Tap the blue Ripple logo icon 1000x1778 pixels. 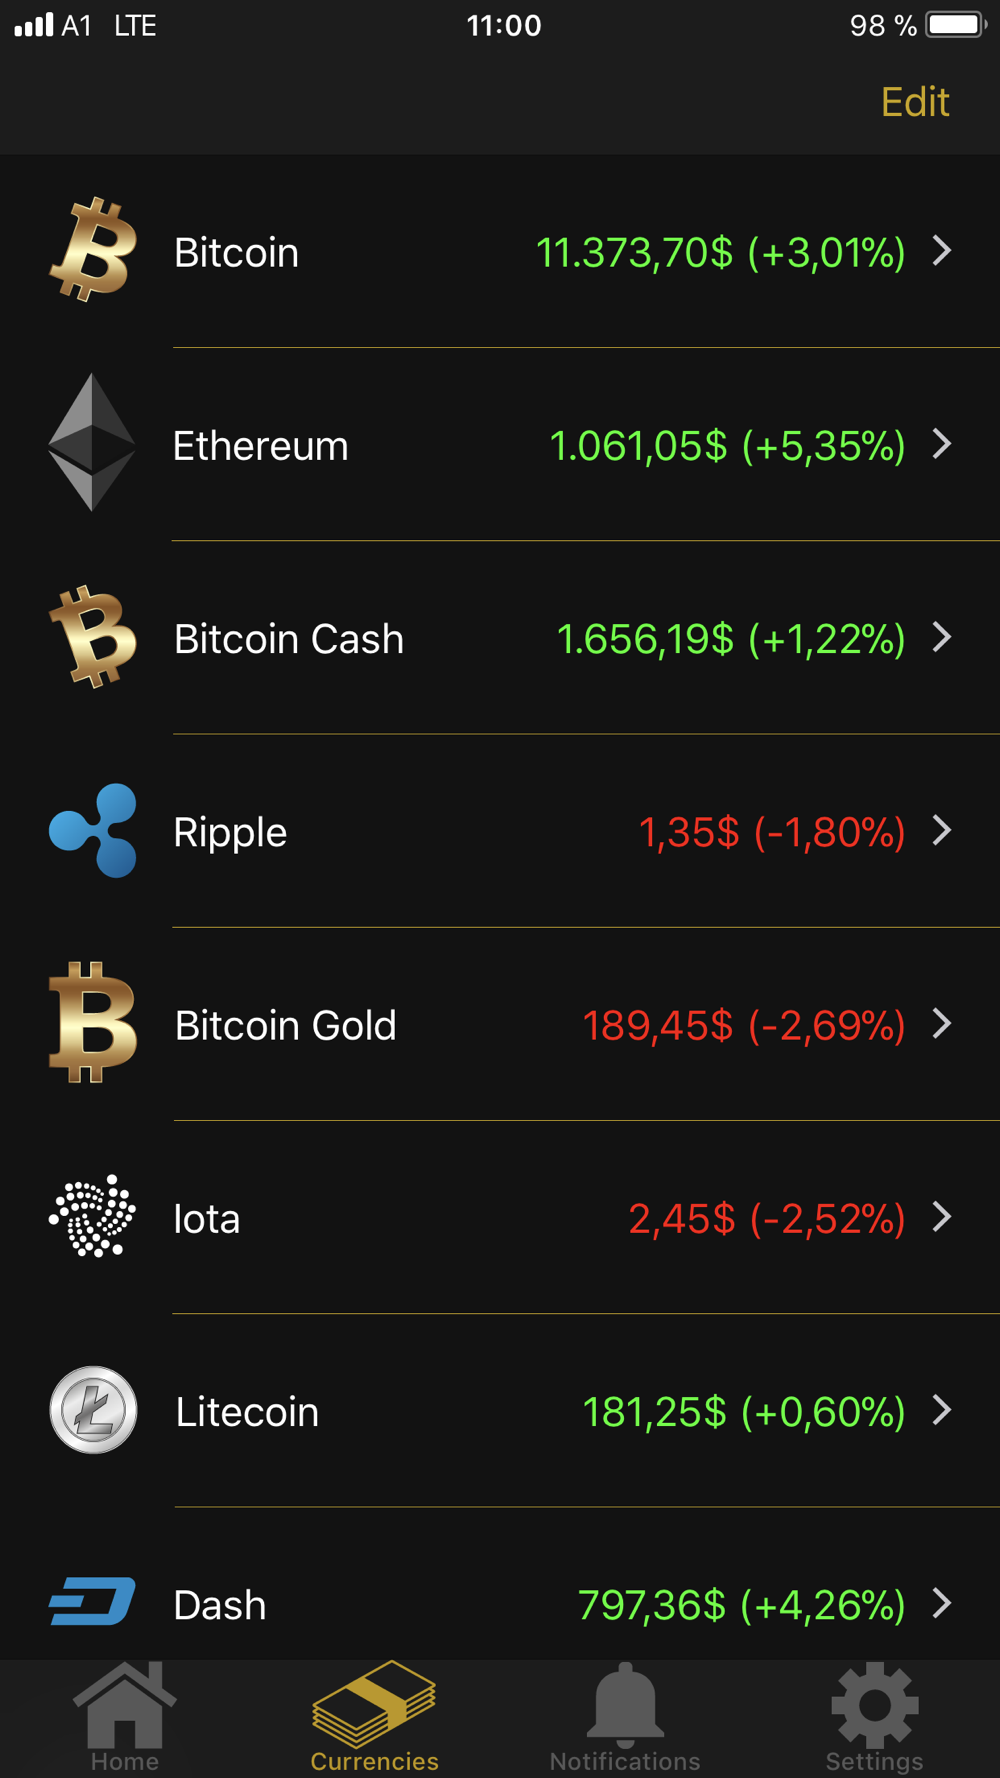(x=93, y=830)
